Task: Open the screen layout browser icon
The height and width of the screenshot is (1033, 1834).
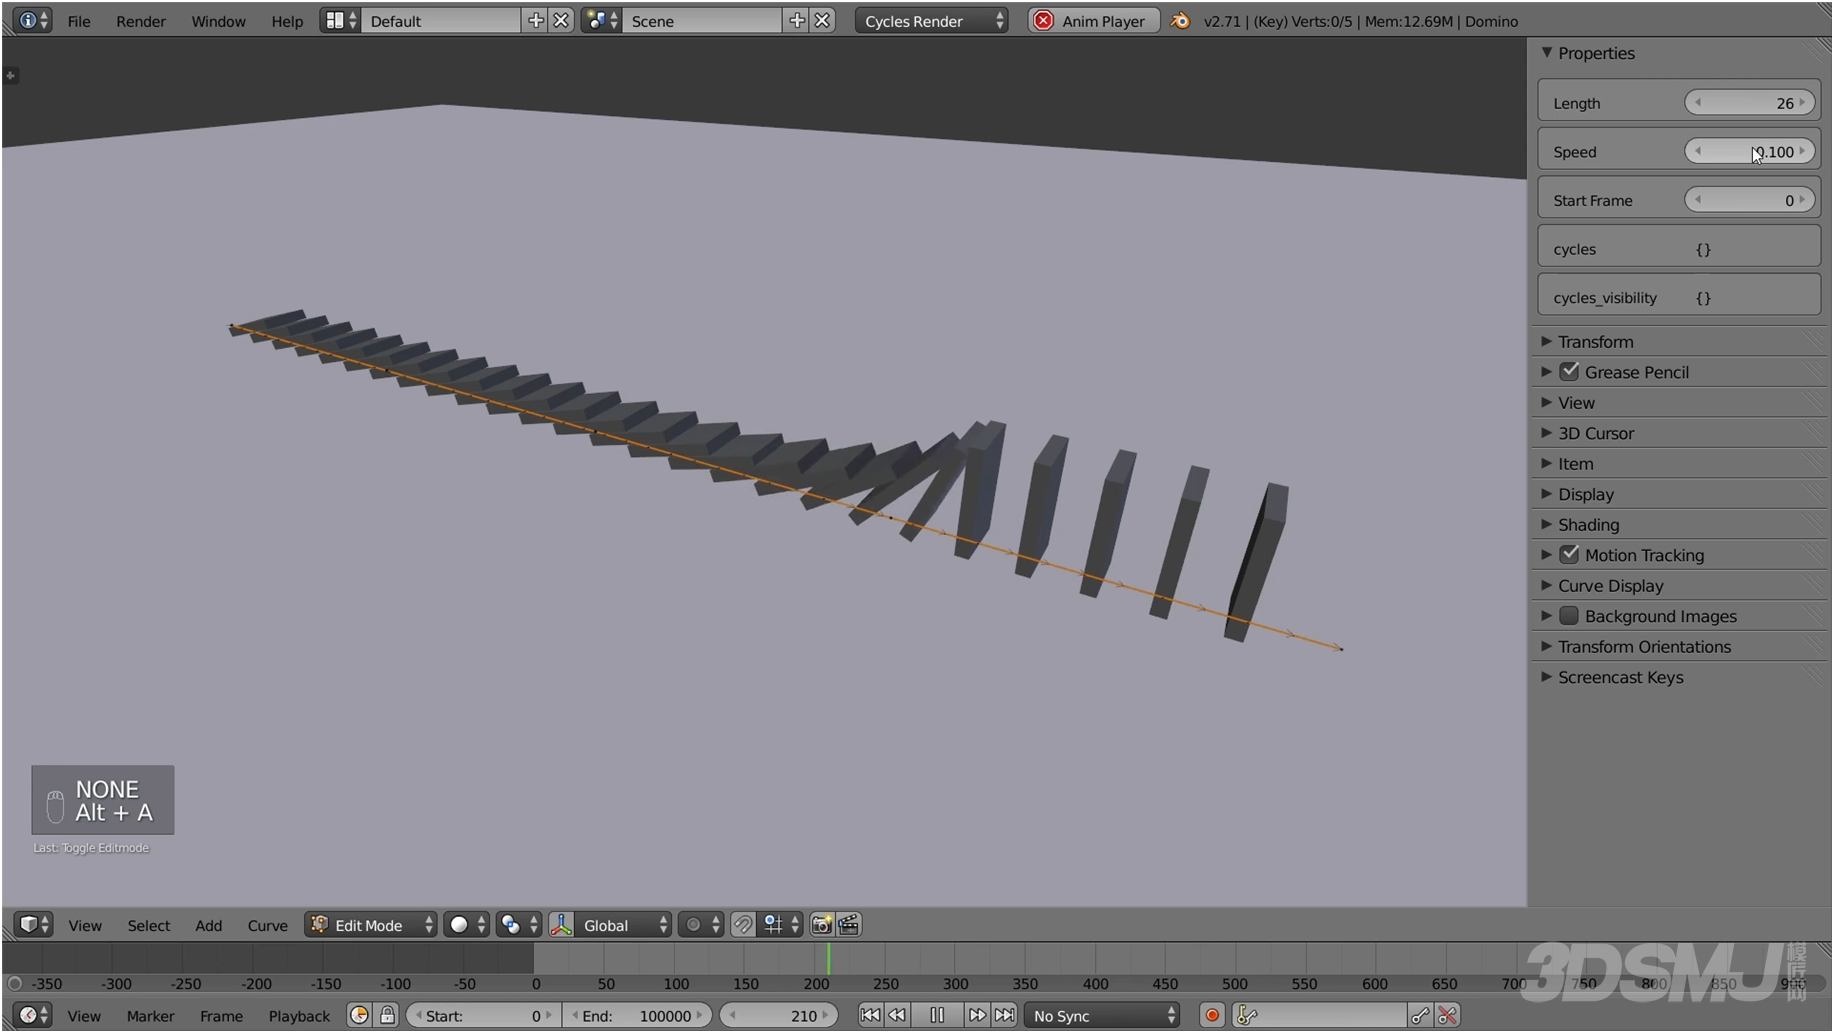Action: [340, 20]
